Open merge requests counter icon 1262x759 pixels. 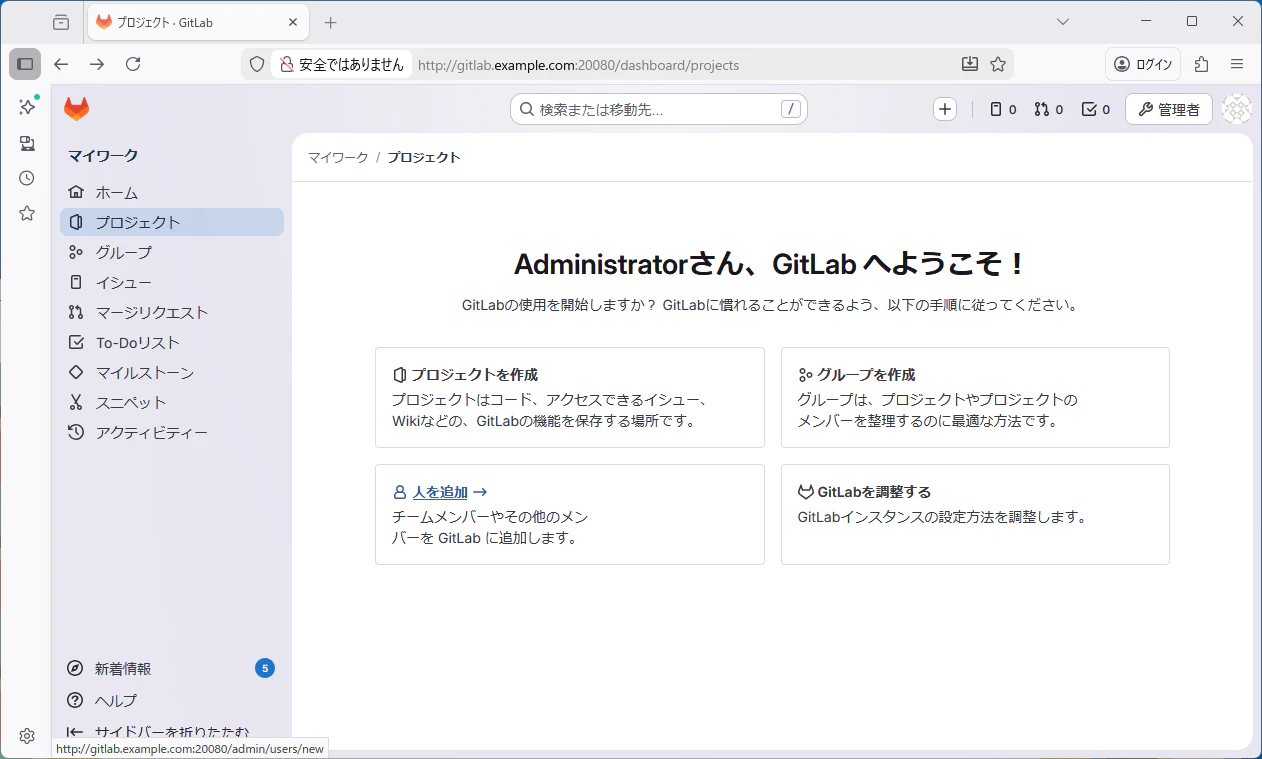pyautogui.click(x=1049, y=110)
